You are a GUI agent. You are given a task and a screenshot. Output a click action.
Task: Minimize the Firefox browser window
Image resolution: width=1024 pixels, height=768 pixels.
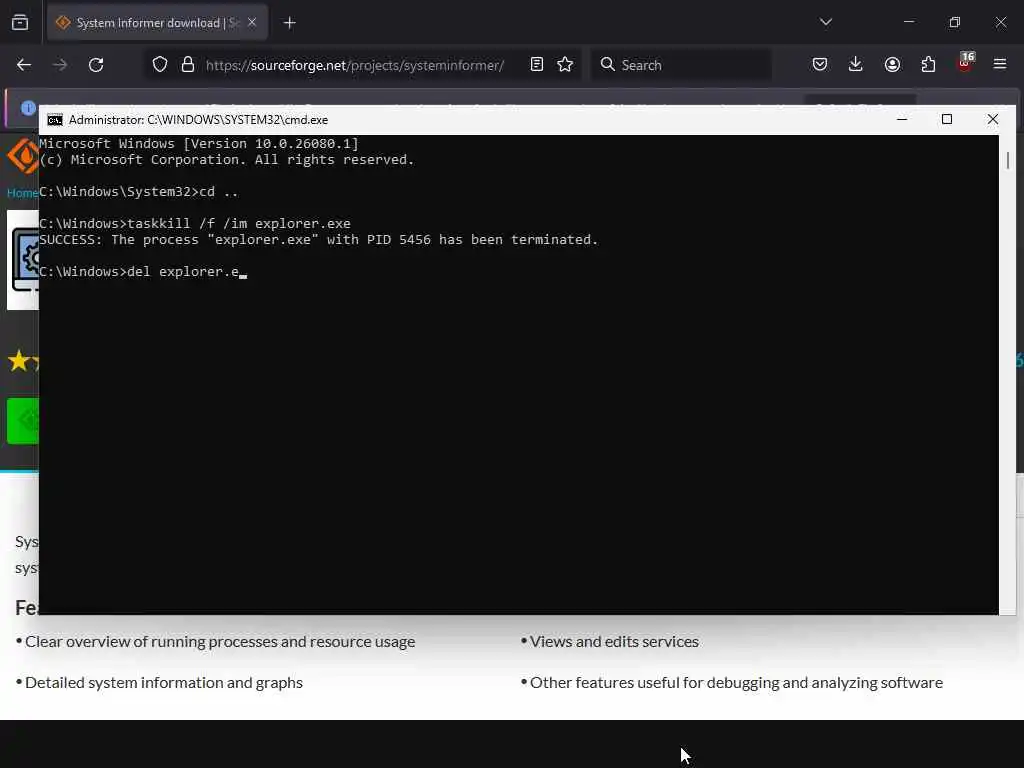tap(908, 22)
